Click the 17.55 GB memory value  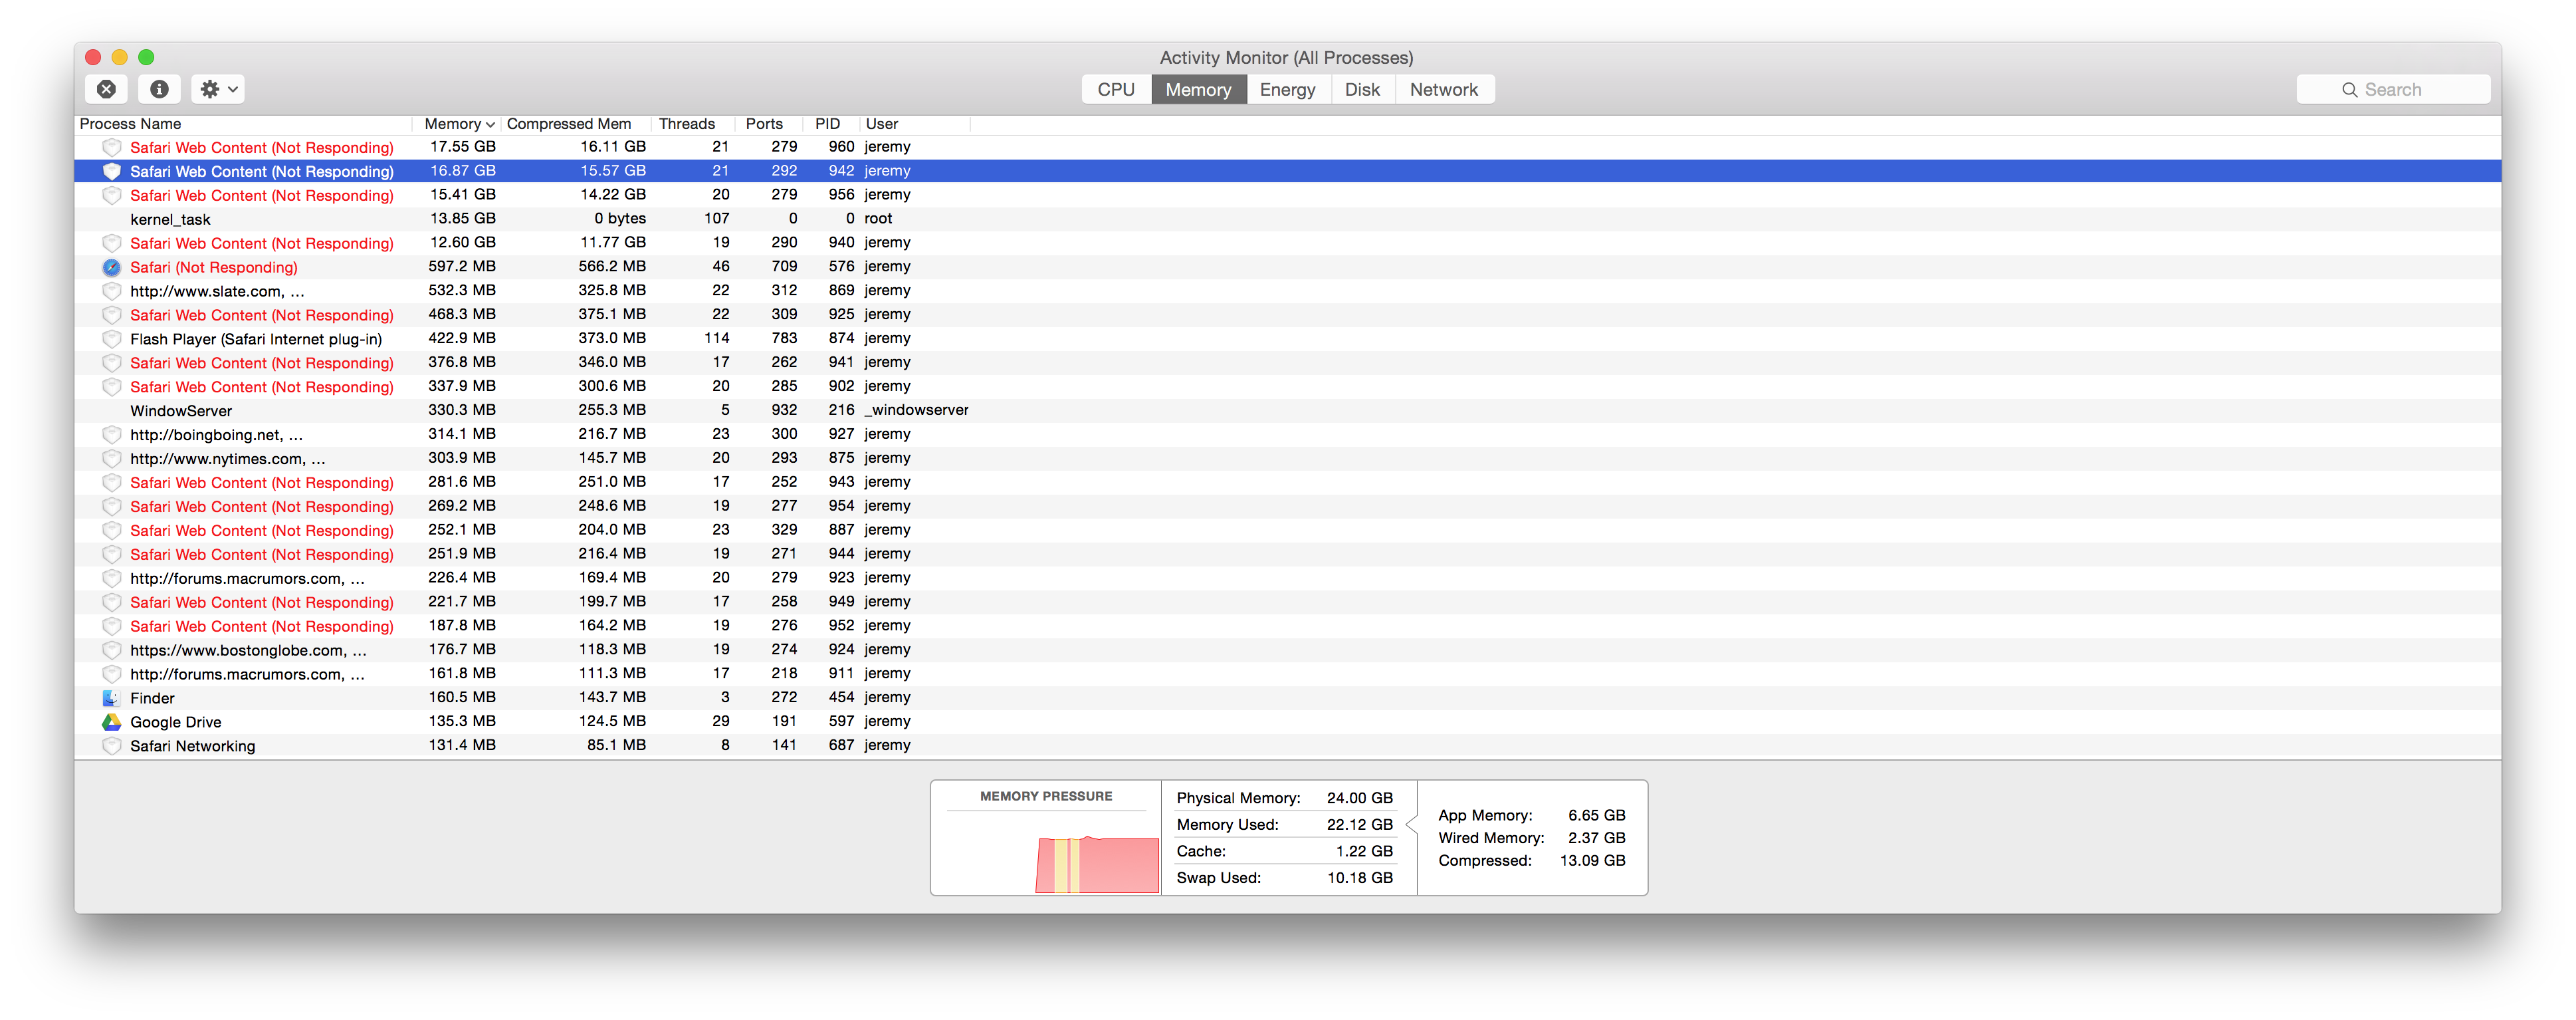[x=462, y=147]
